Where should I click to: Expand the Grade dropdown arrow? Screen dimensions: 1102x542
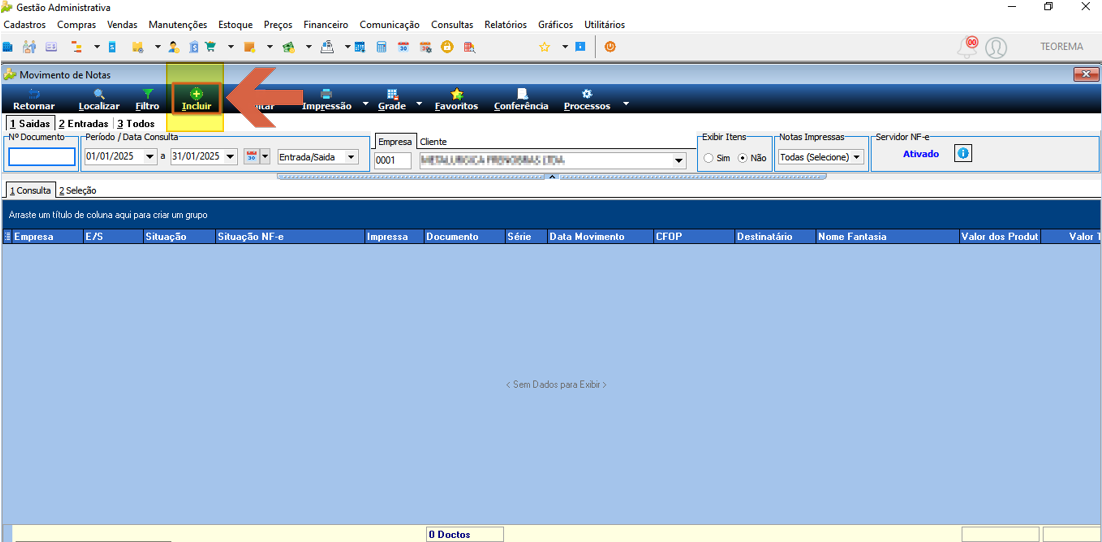pos(419,104)
